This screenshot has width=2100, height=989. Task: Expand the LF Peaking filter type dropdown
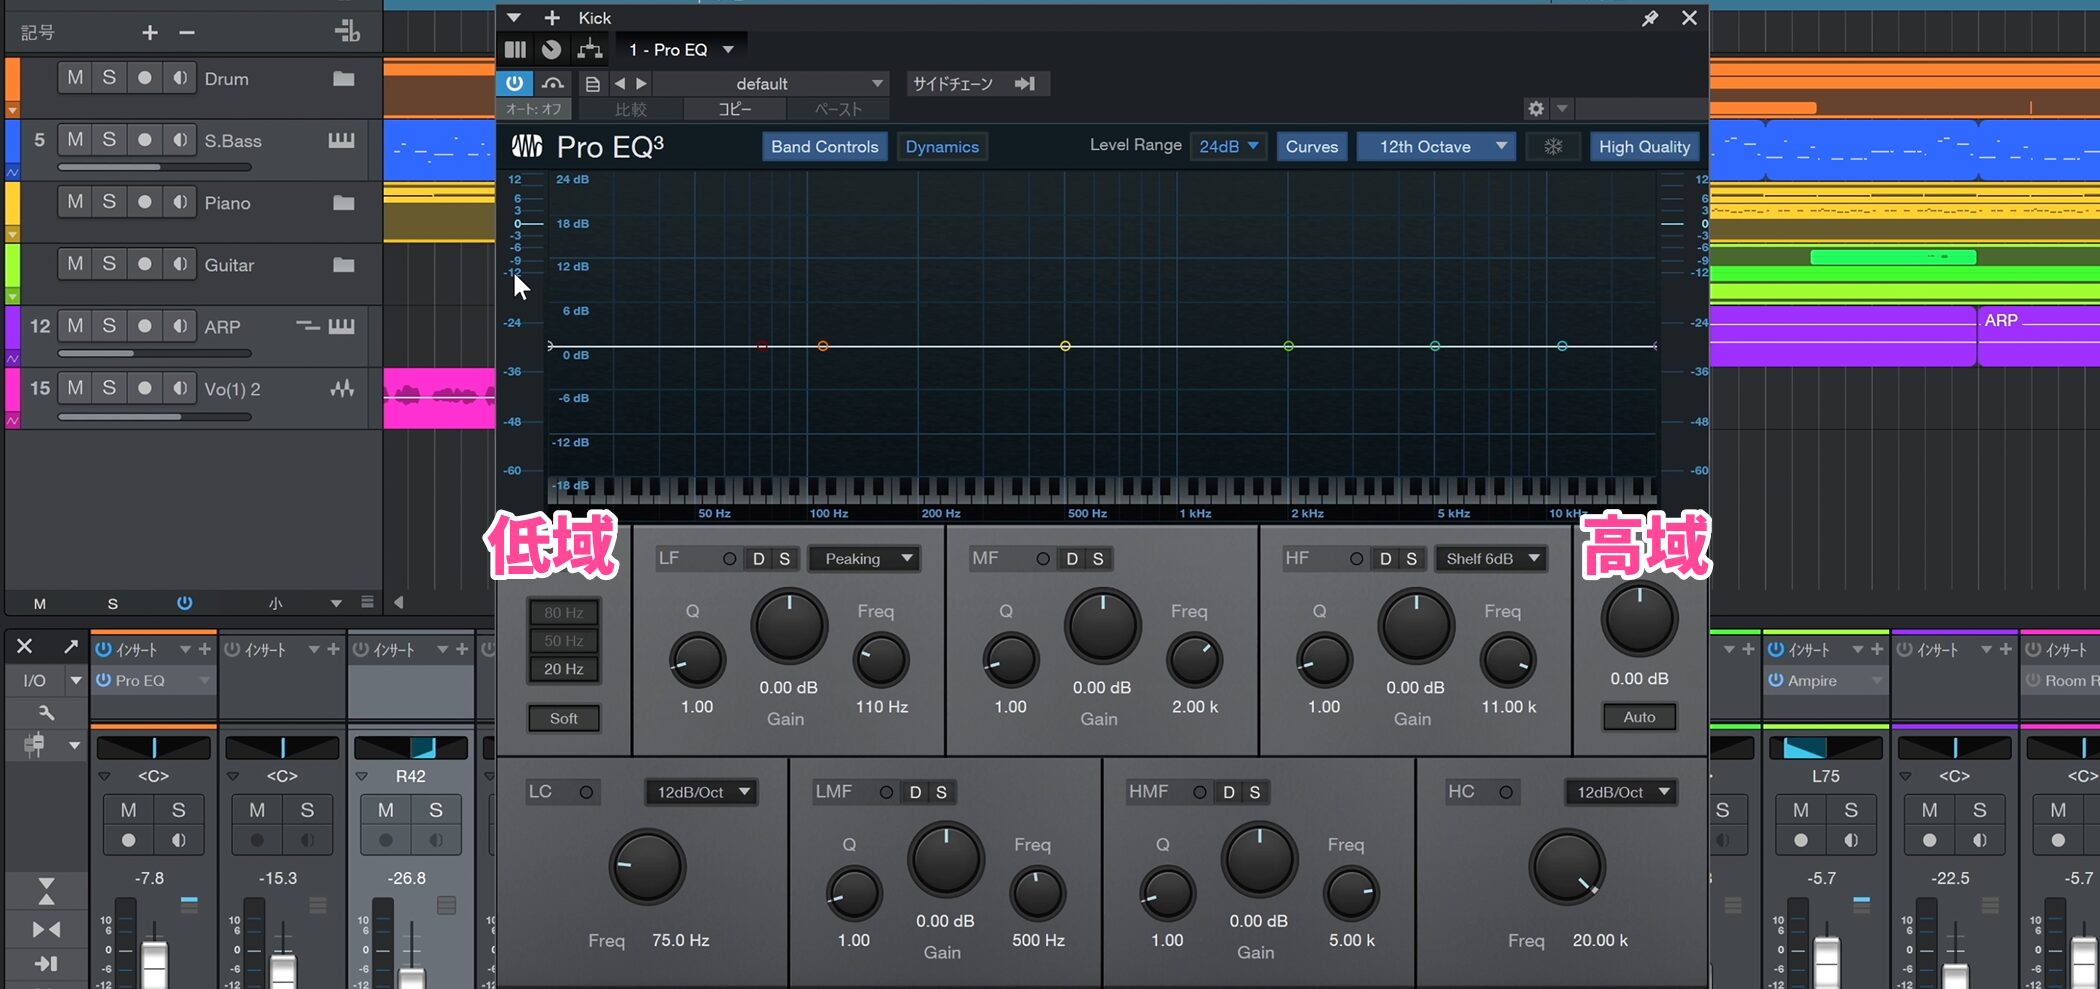tap(866, 559)
